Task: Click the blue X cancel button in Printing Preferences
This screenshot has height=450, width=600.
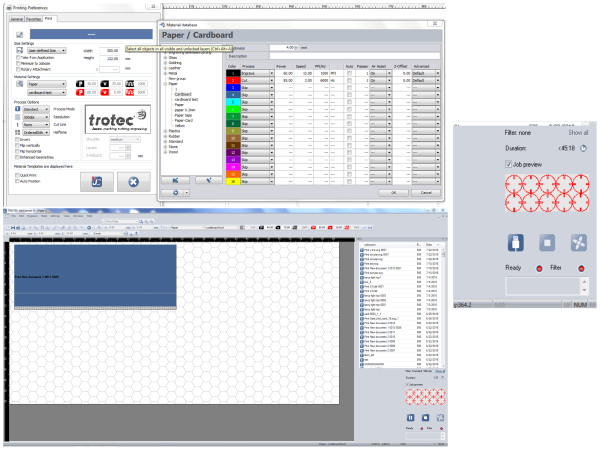Action: click(x=134, y=182)
